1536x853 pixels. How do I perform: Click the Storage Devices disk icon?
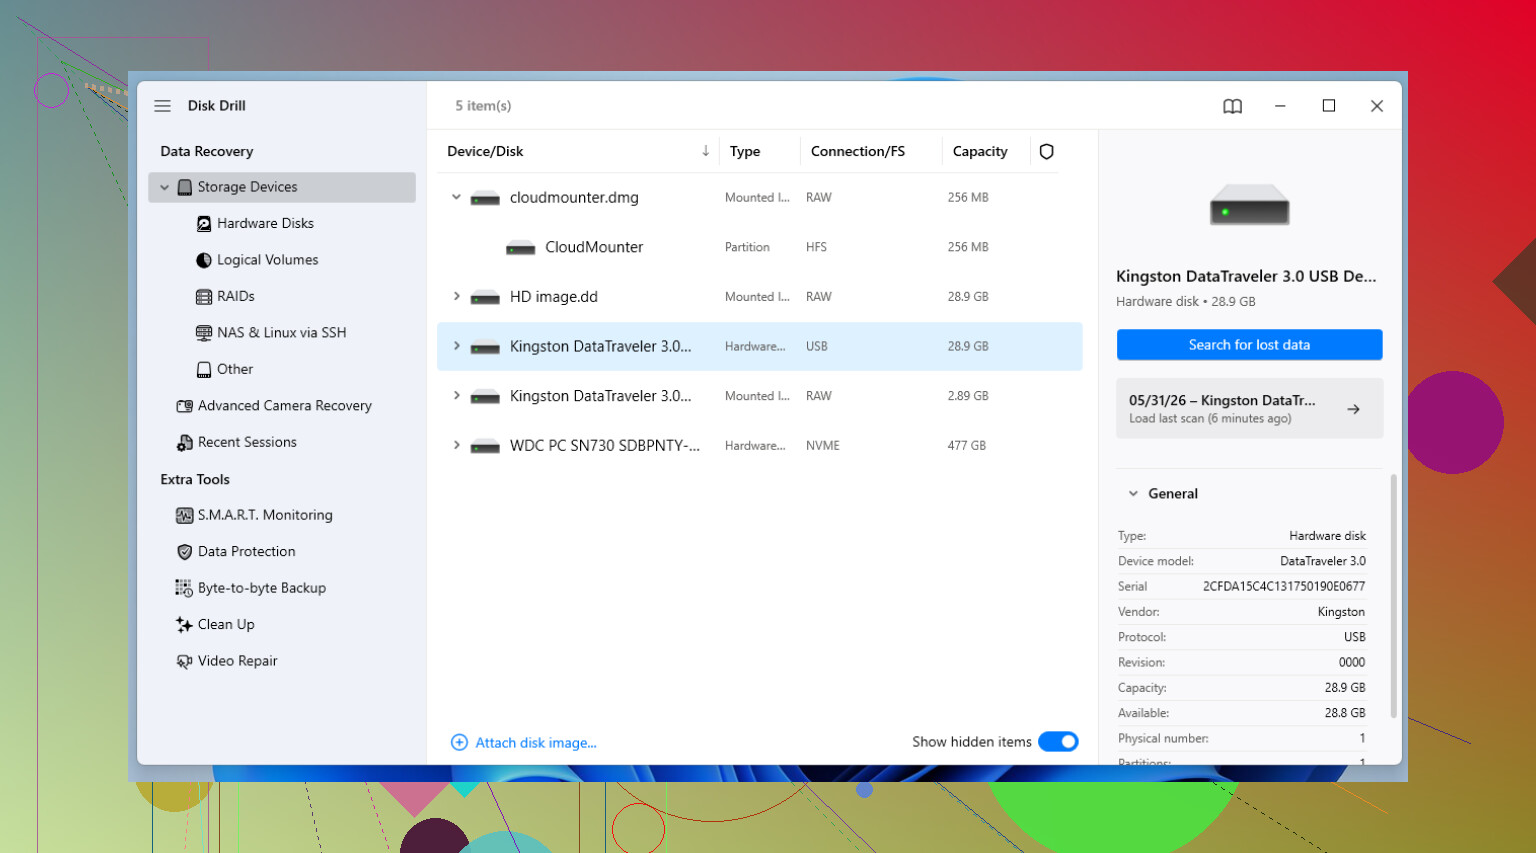pyautogui.click(x=185, y=187)
